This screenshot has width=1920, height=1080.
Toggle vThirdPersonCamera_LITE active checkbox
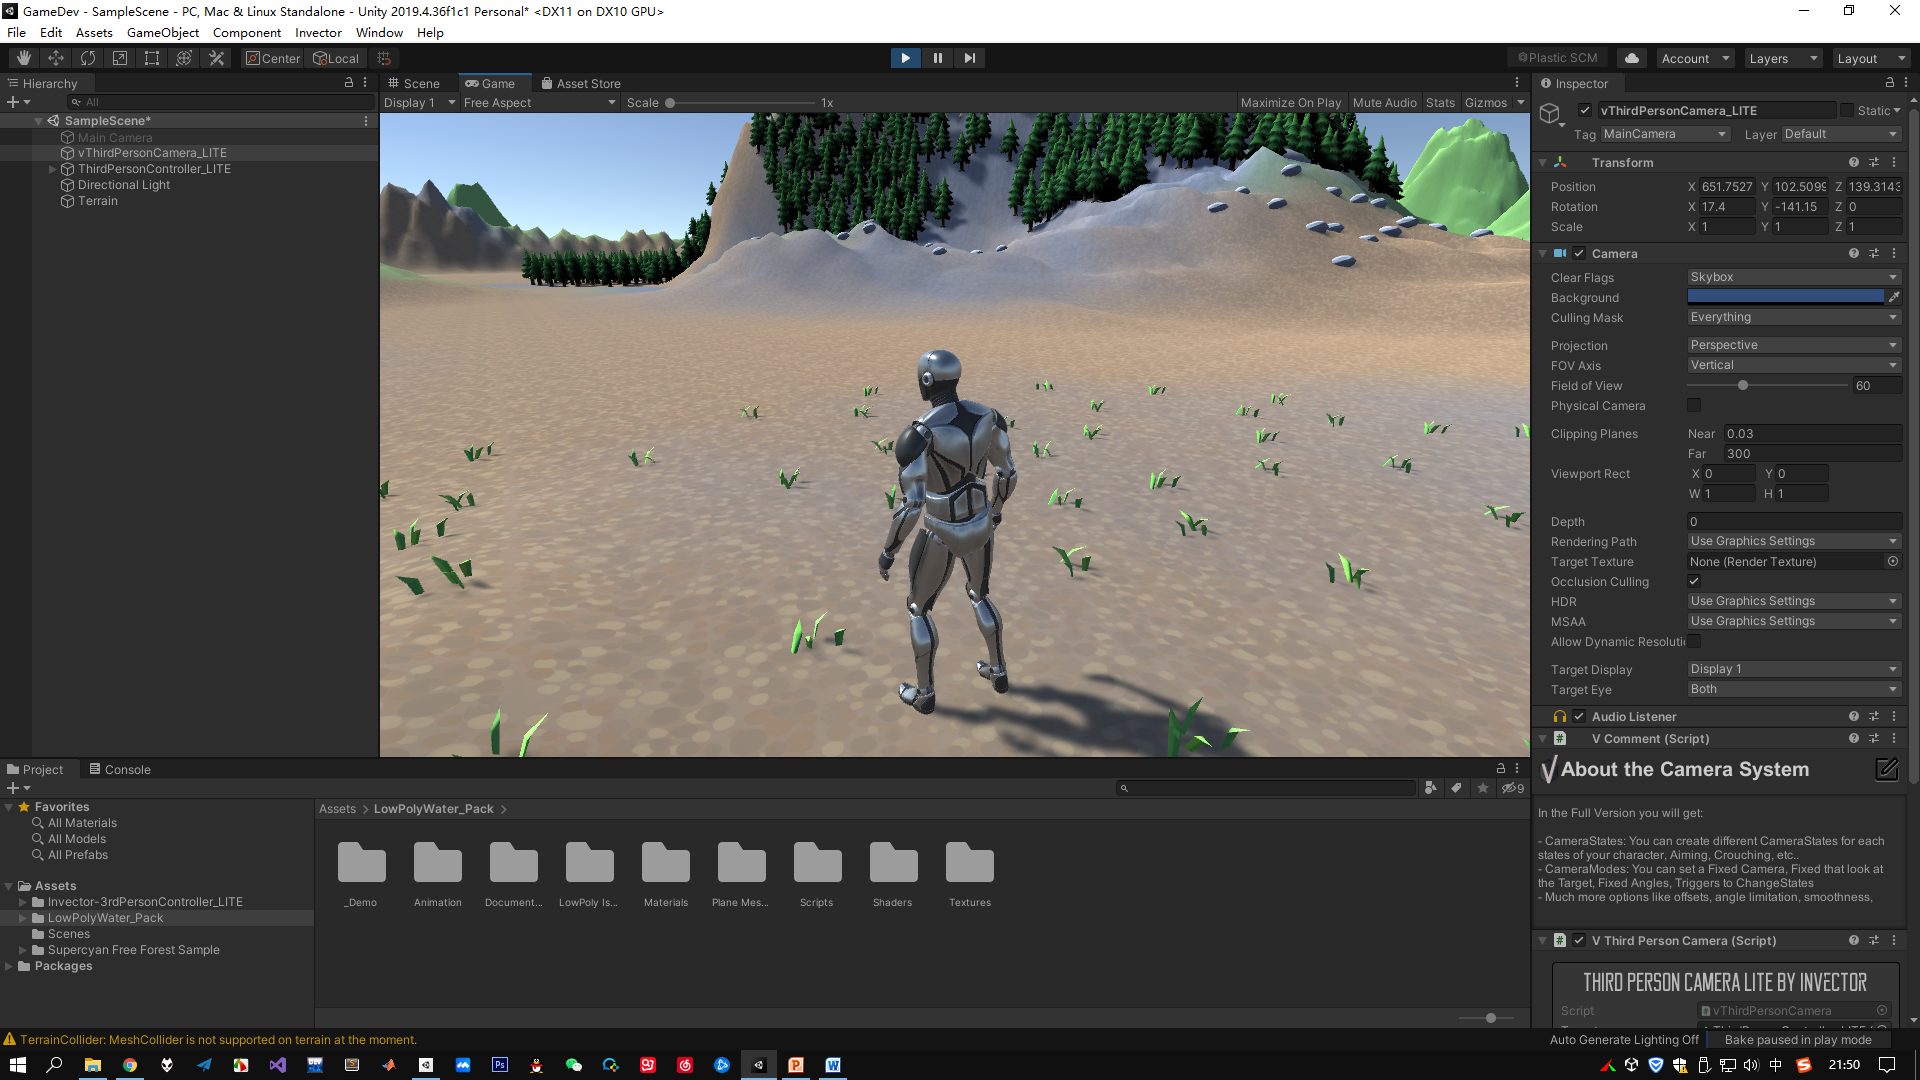(1585, 110)
